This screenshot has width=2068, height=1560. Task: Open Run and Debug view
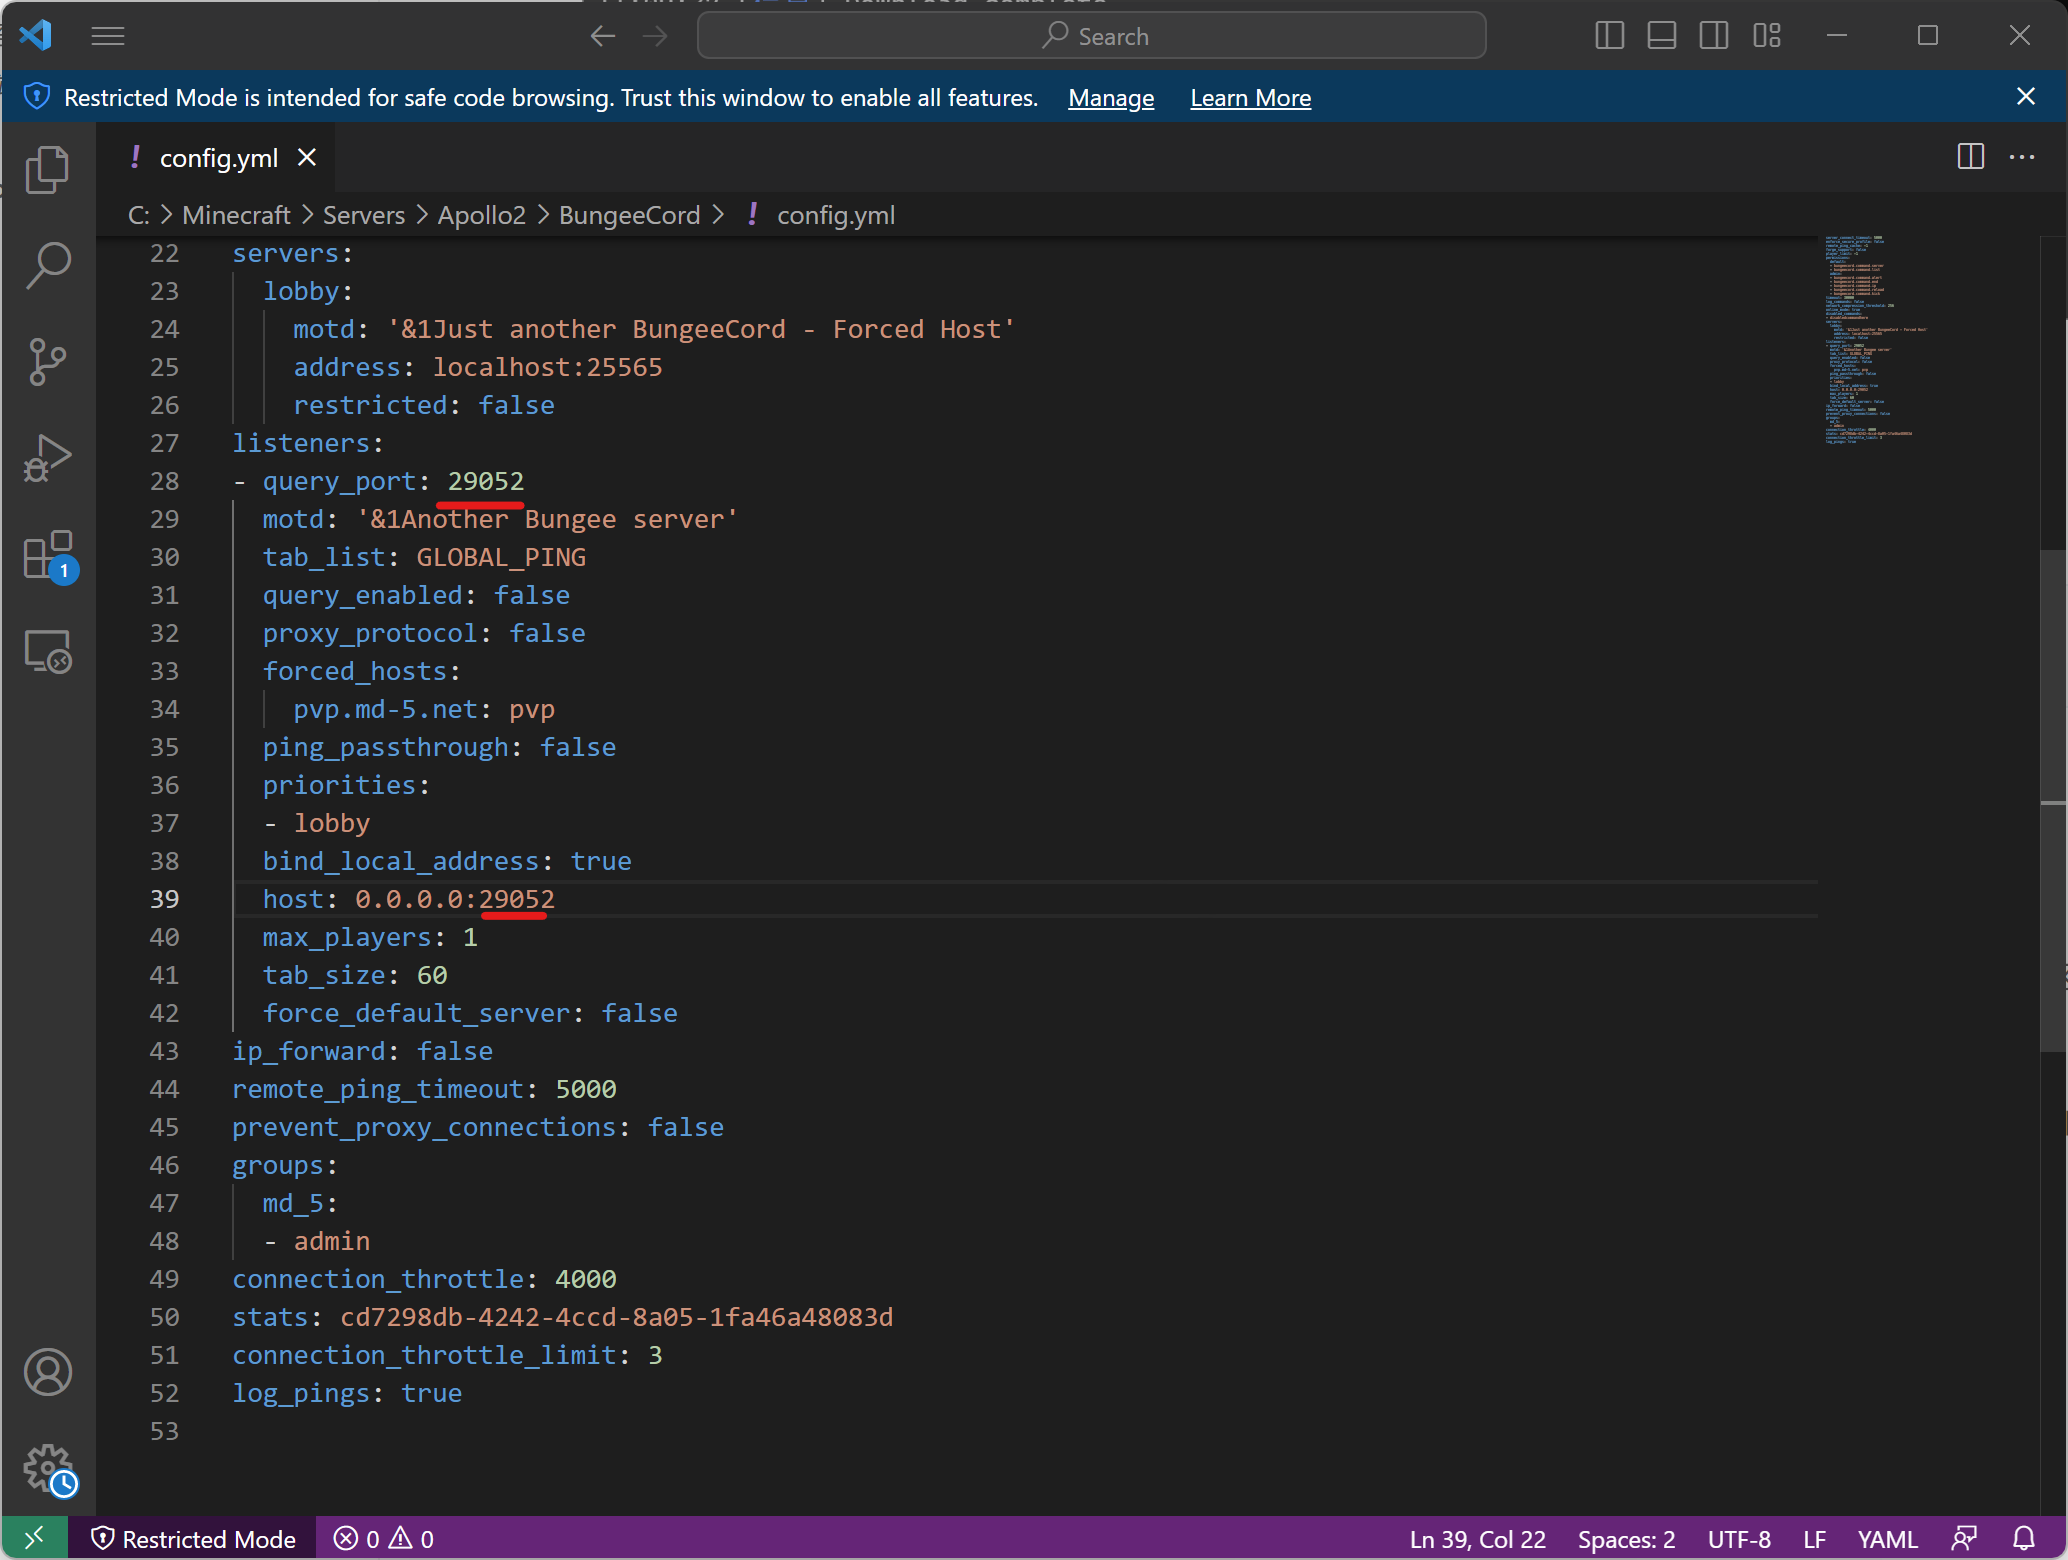(47, 458)
